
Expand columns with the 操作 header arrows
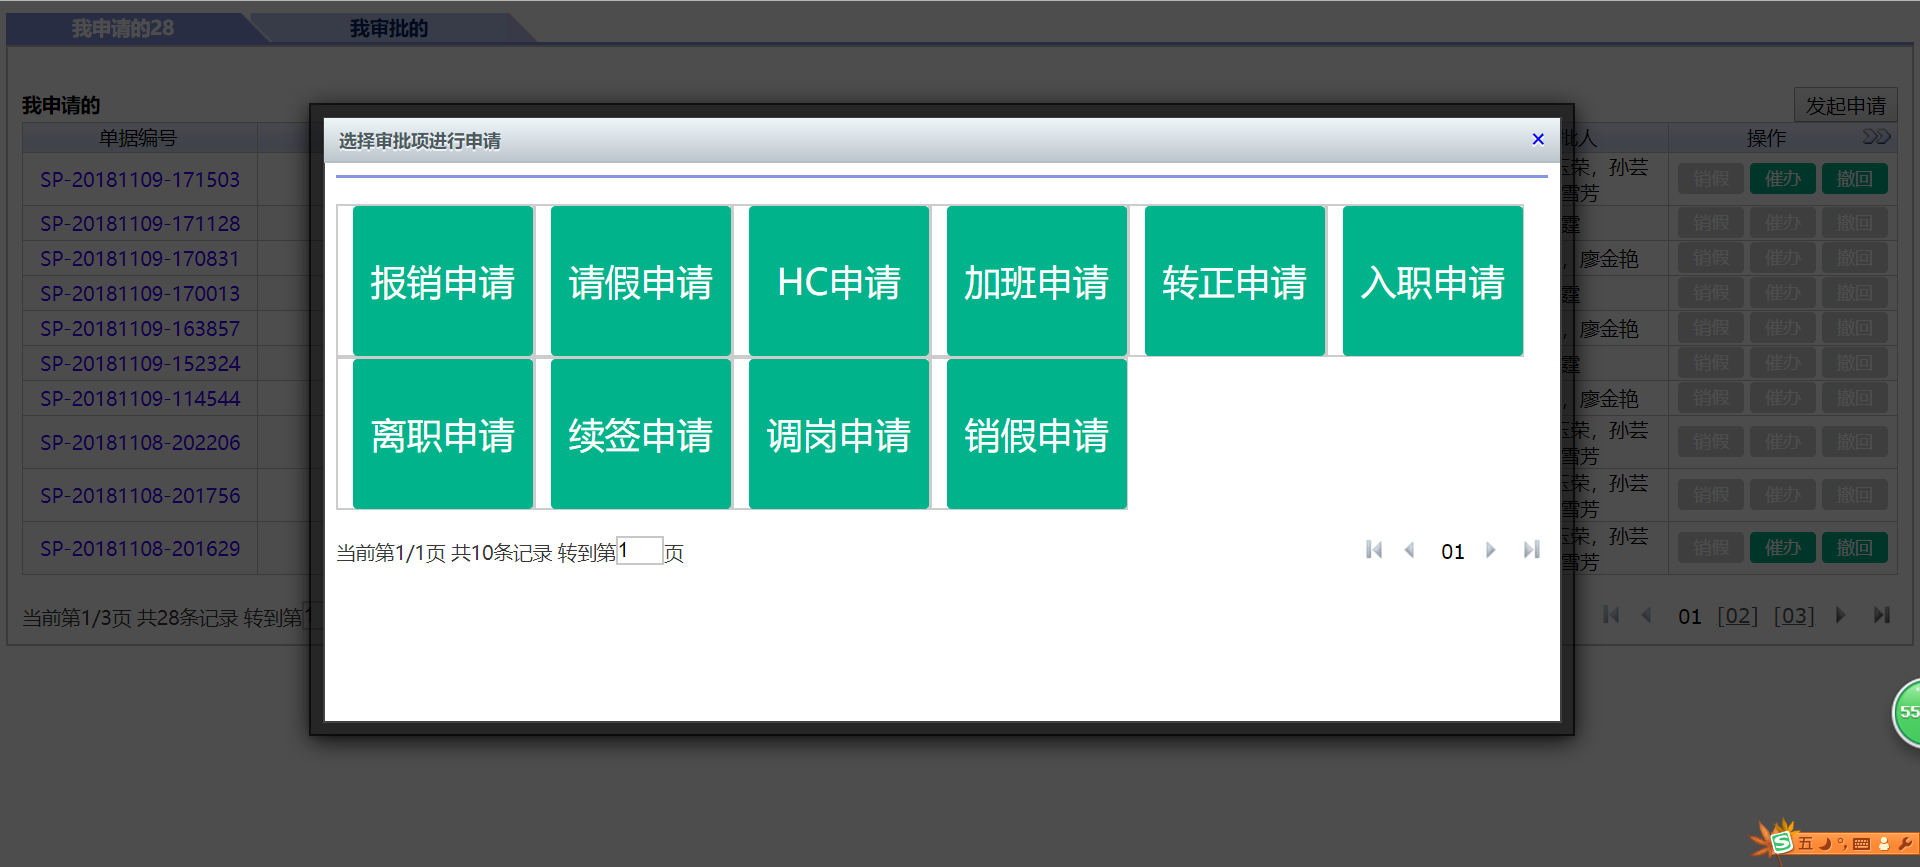pos(1876,136)
